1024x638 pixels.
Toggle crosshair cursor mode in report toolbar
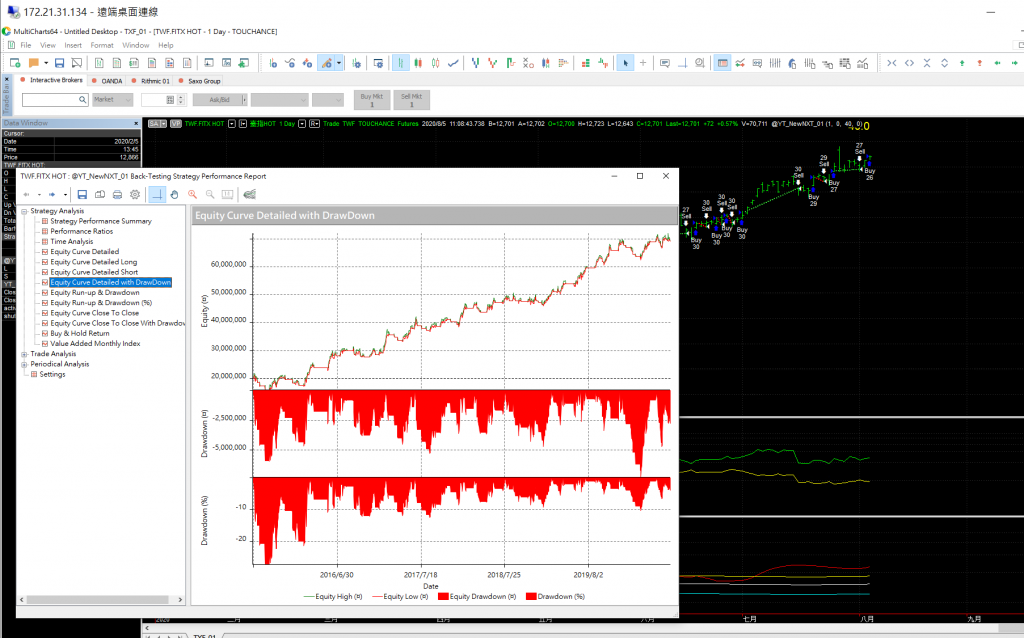pos(157,194)
